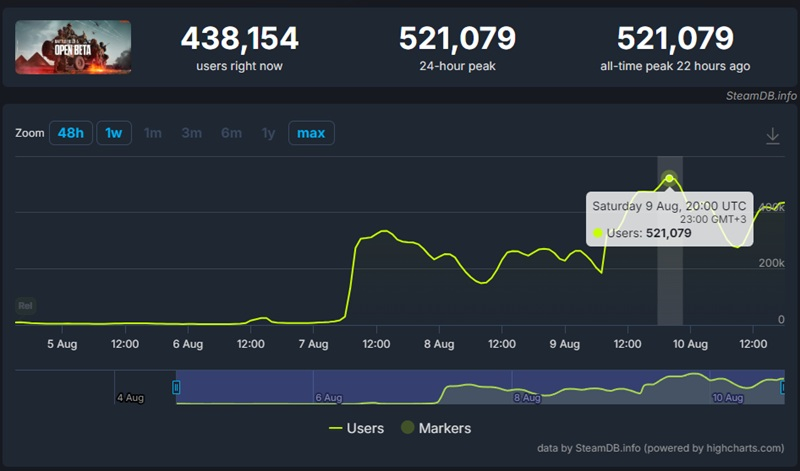Open the Open Beta game thumbnail
Image resolution: width=800 pixels, height=471 pixels.
coord(73,48)
